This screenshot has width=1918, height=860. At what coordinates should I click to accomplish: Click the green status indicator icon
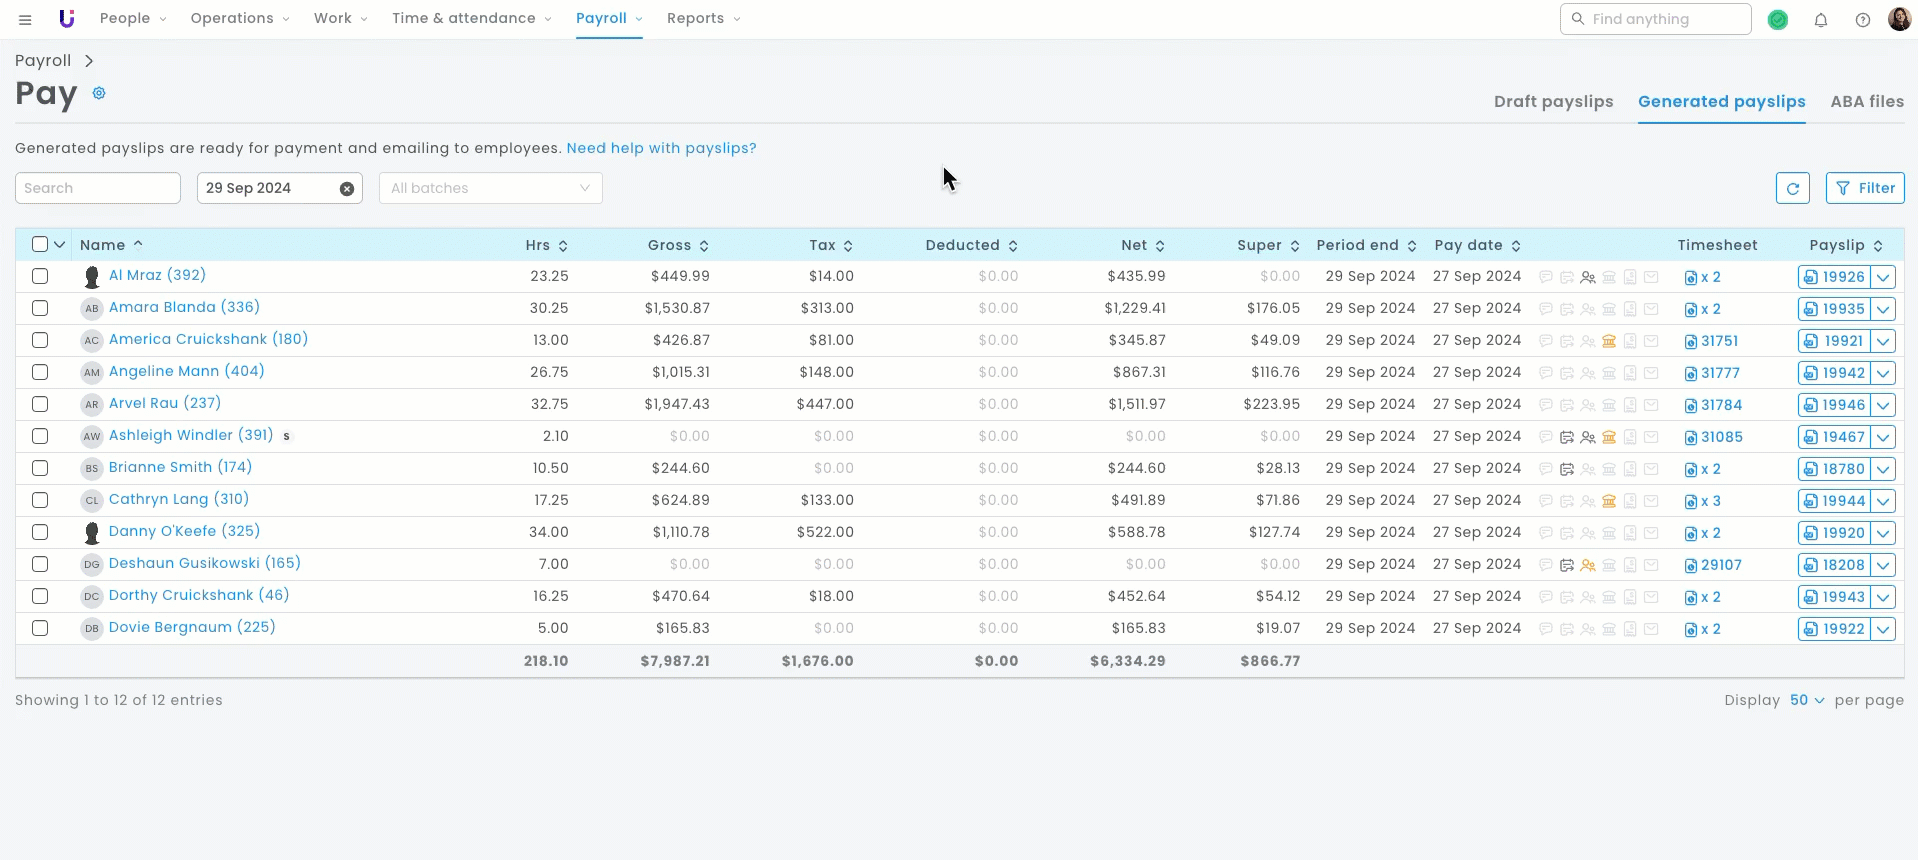1777,19
